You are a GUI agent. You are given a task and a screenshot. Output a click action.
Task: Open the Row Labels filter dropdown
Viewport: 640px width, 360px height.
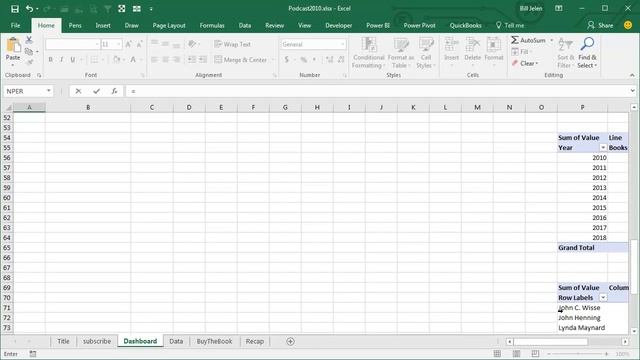tap(603, 298)
